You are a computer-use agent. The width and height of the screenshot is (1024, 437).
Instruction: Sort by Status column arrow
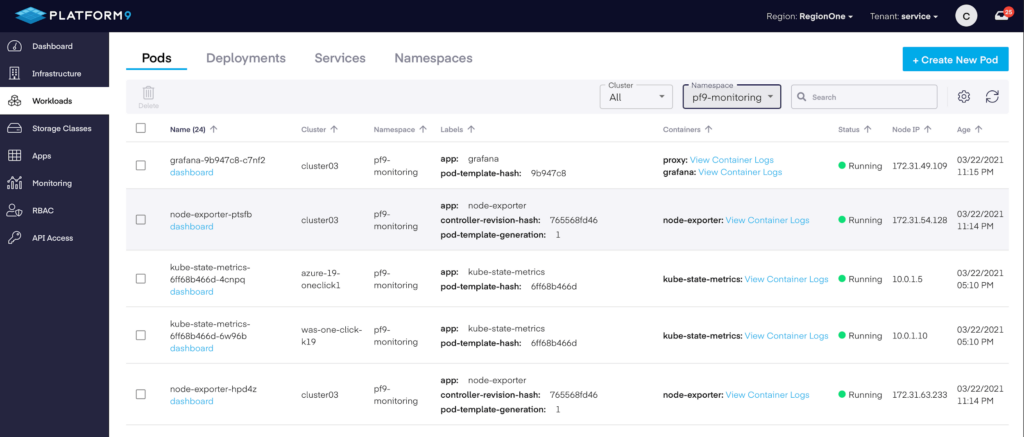[x=867, y=129]
